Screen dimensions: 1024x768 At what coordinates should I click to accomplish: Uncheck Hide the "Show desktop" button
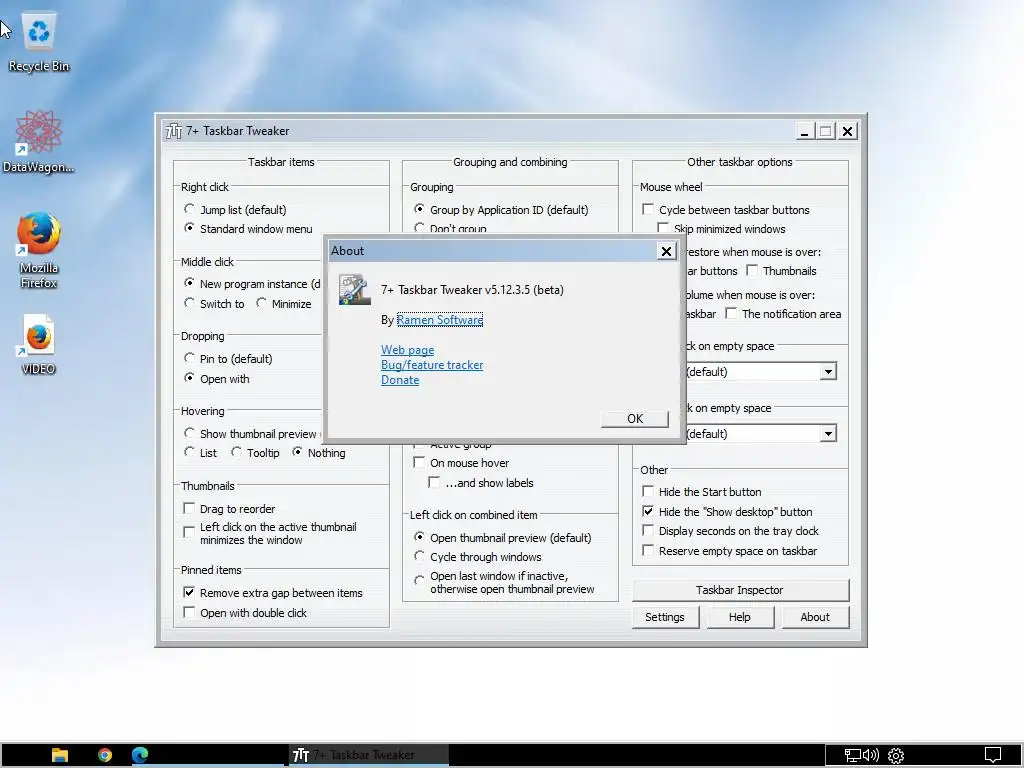pos(648,511)
